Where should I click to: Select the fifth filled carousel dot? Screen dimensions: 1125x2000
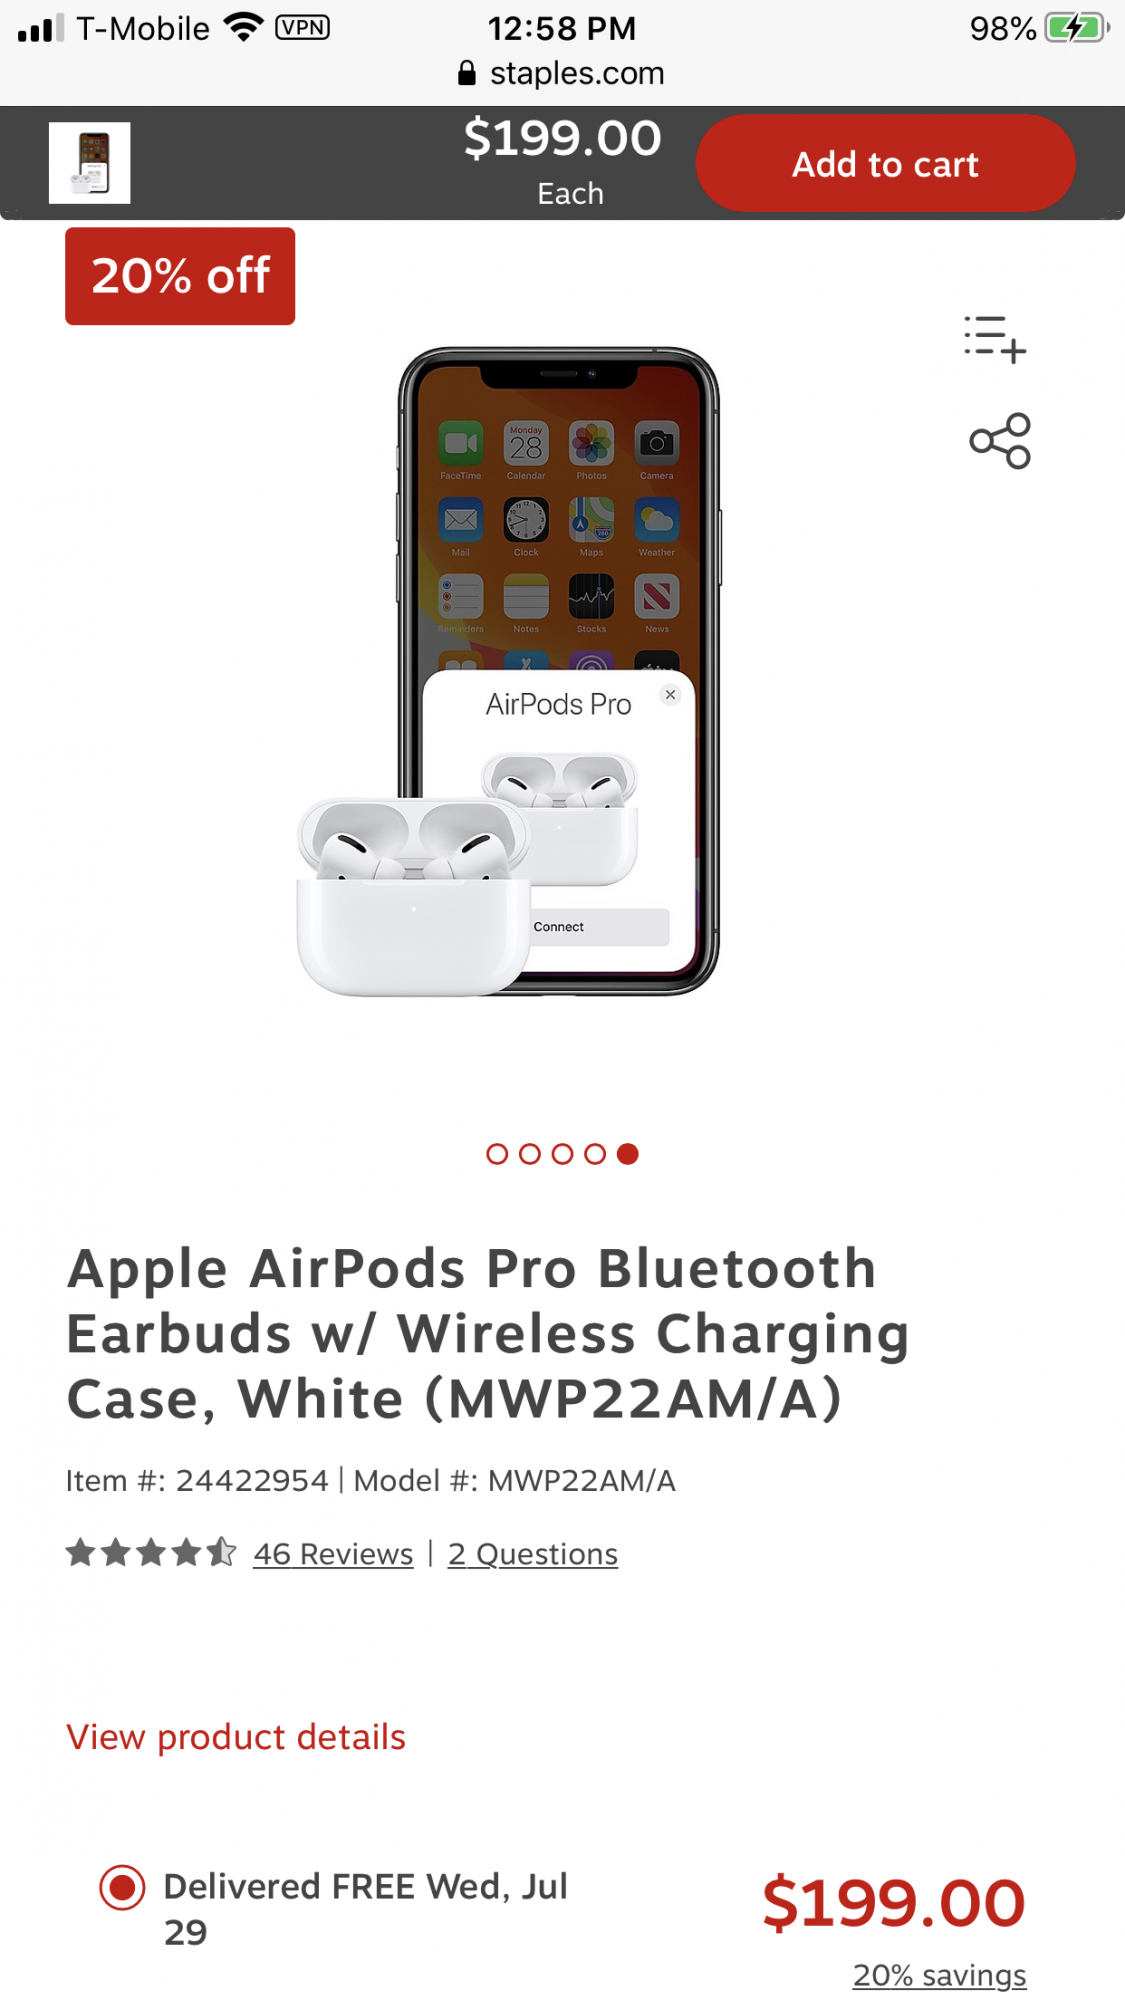pyautogui.click(x=628, y=1154)
